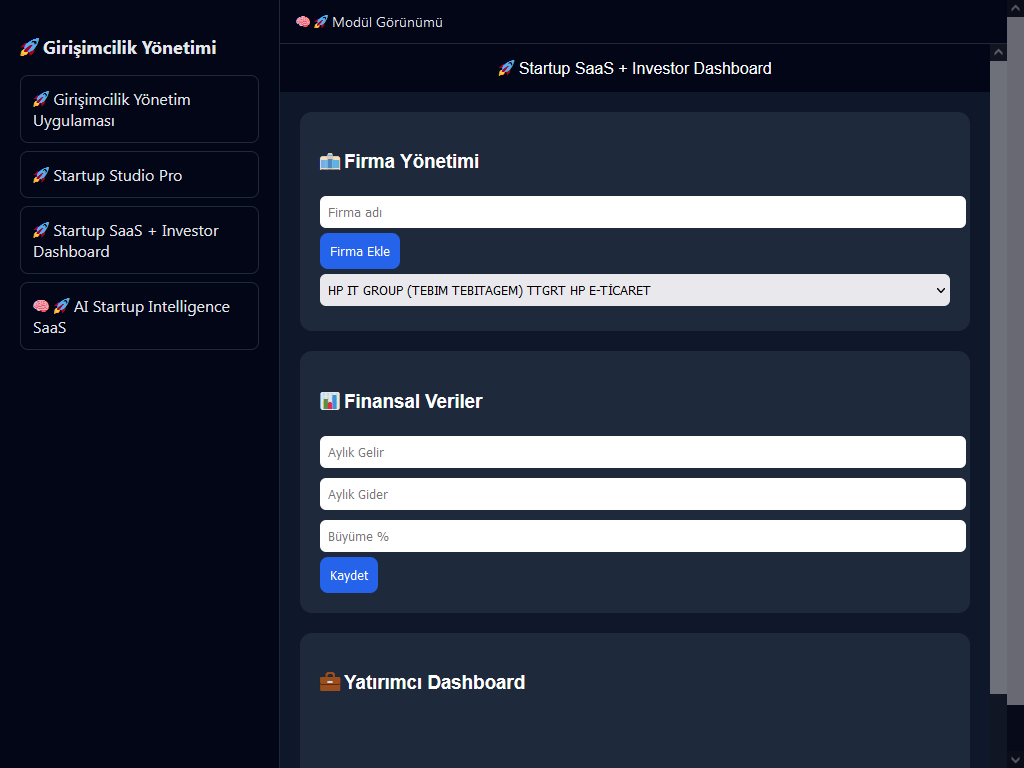This screenshot has height=768, width=1024.
Task: Open Girişimcilik Yönetim Uygulaması in the sidebar
Action: click(139, 110)
